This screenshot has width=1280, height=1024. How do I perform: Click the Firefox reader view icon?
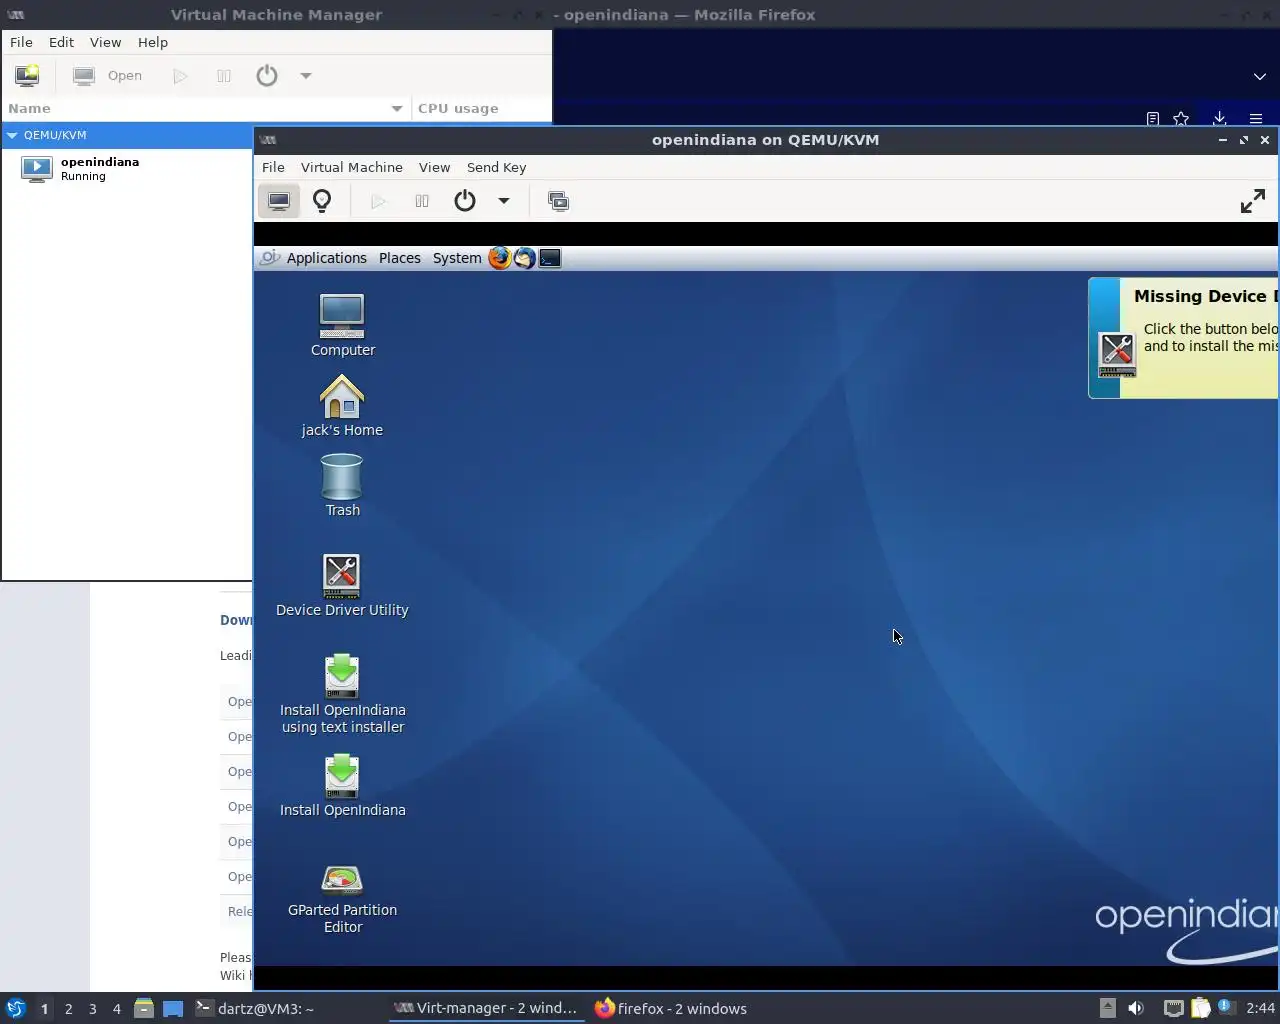tap(1153, 118)
